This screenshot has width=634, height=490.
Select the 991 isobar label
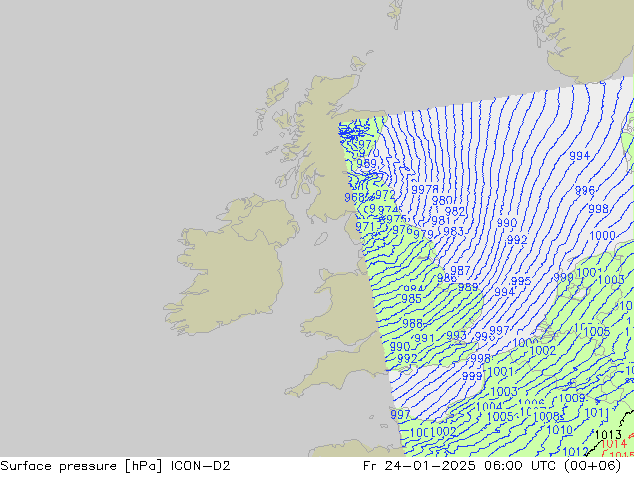pyautogui.click(x=424, y=338)
